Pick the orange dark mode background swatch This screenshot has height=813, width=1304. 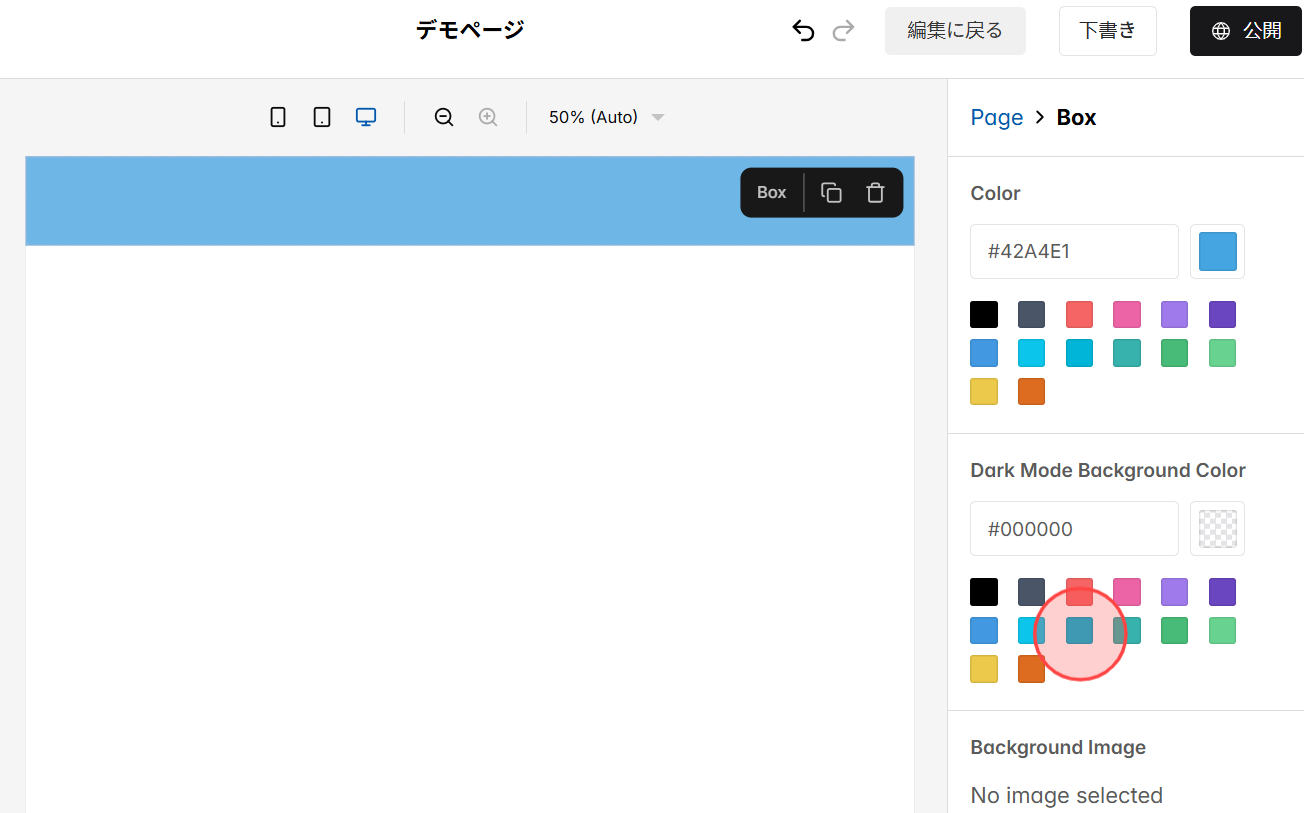coord(1031,669)
